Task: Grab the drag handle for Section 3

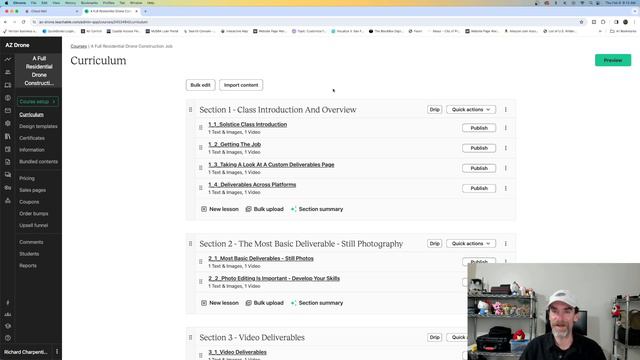Action: [191, 338]
